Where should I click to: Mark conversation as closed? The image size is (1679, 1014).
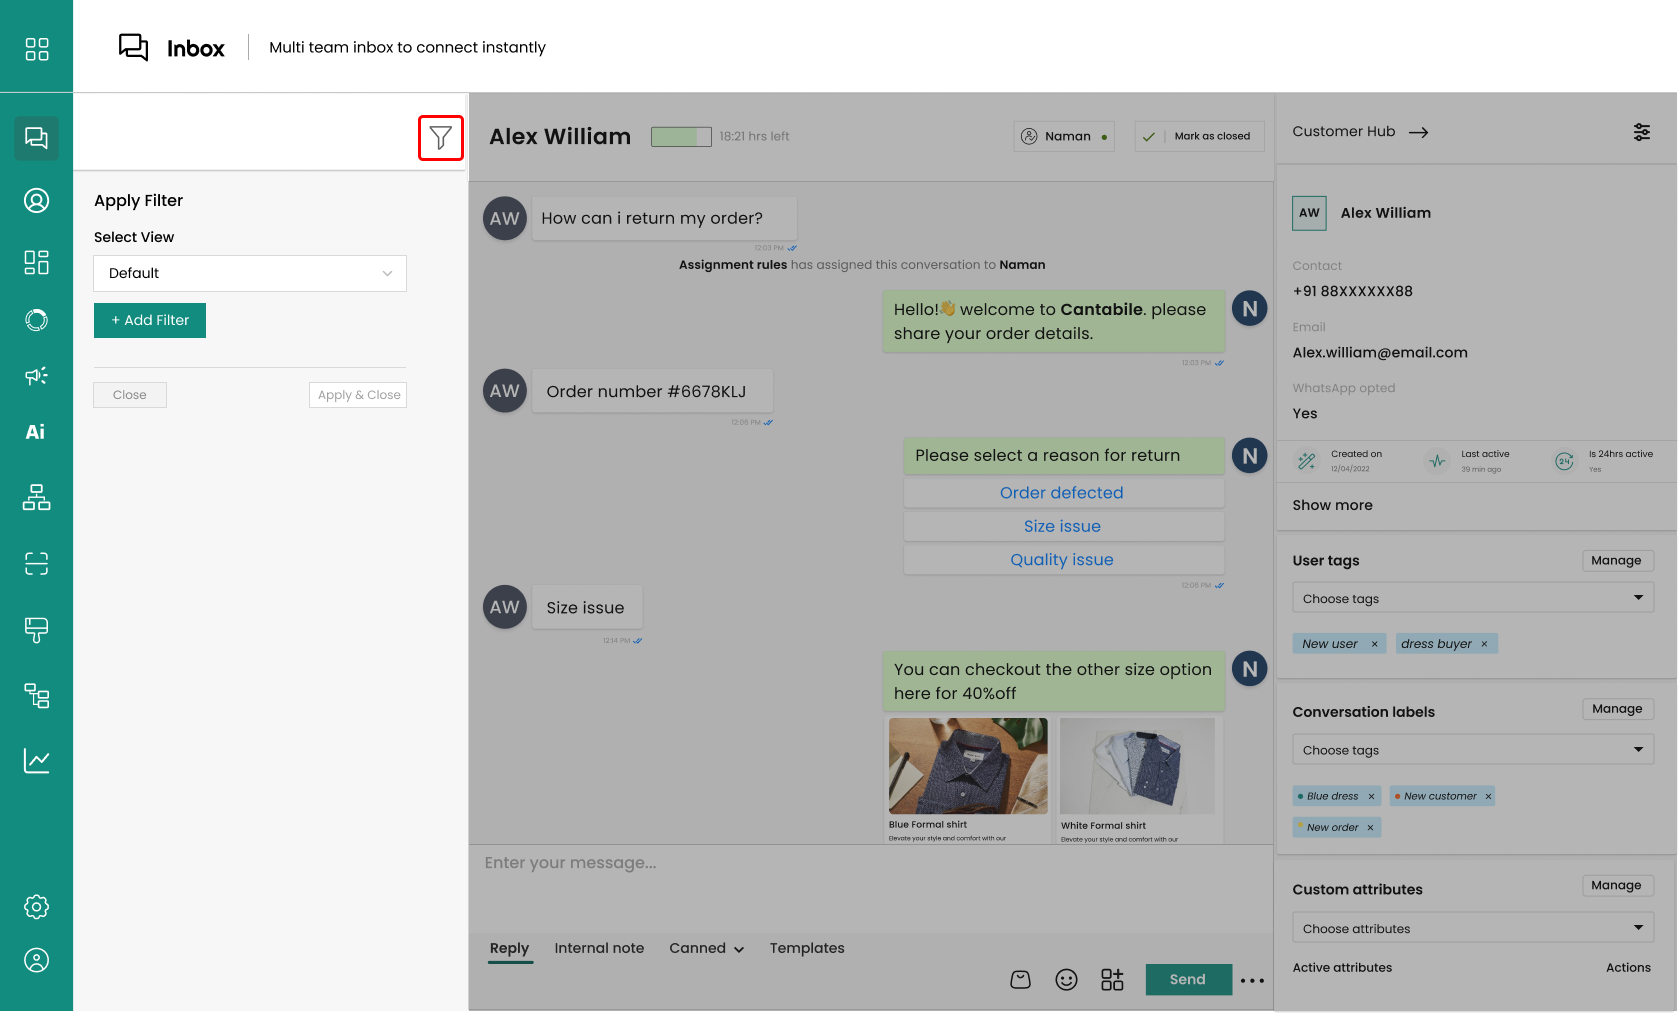[1199, 136]
